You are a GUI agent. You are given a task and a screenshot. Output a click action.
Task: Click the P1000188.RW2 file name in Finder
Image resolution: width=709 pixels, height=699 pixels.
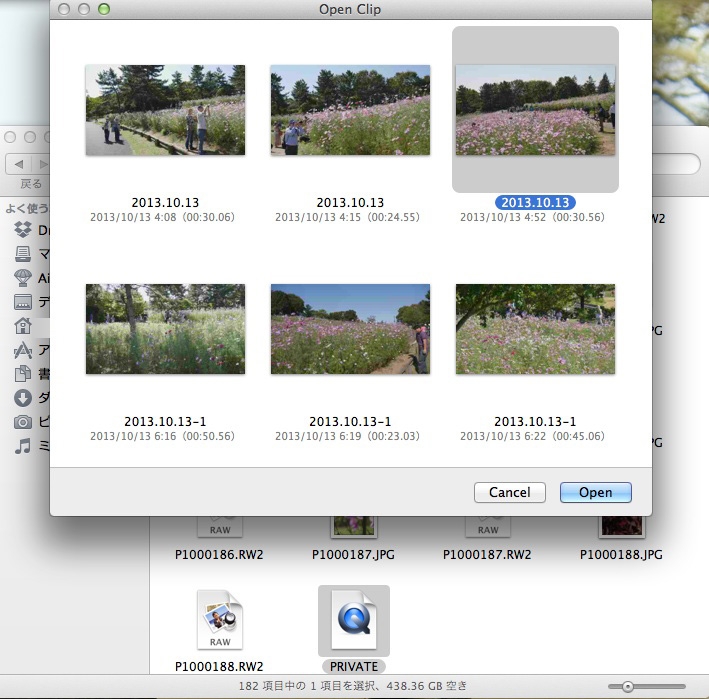click(x=219, y=666)
